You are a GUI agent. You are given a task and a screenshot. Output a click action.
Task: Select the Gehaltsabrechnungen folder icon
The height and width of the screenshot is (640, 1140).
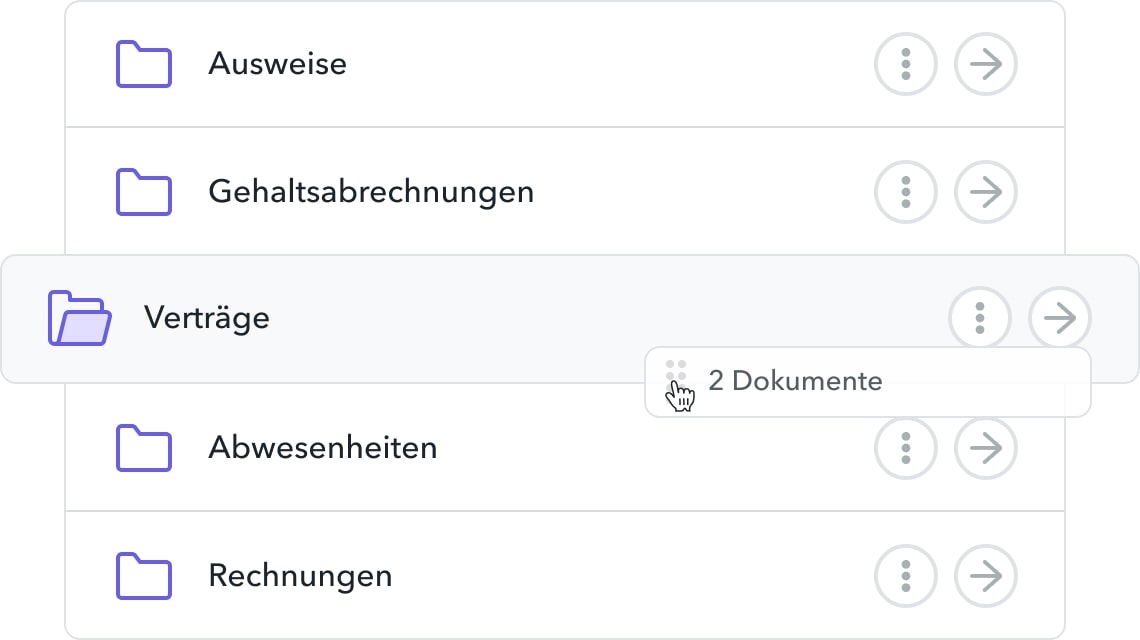(x=144, y=191)
